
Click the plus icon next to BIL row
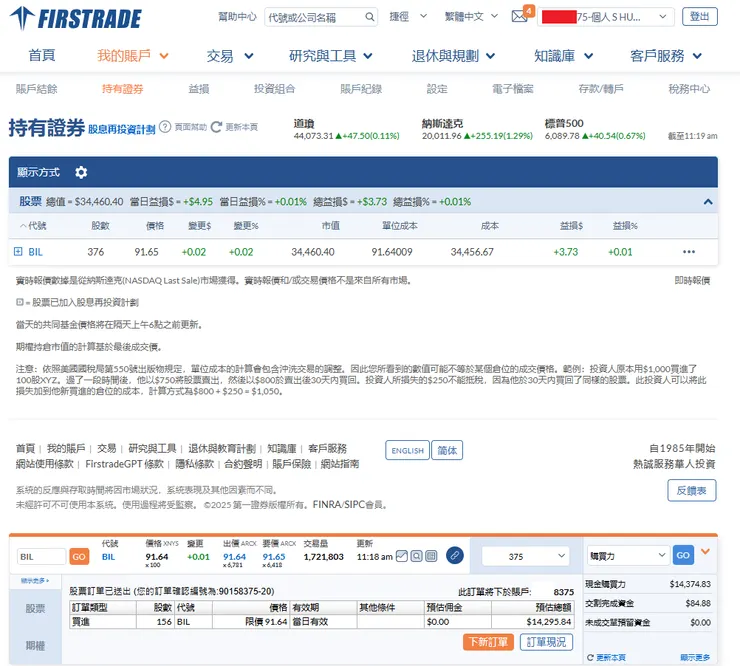click(x=18, y=252)
